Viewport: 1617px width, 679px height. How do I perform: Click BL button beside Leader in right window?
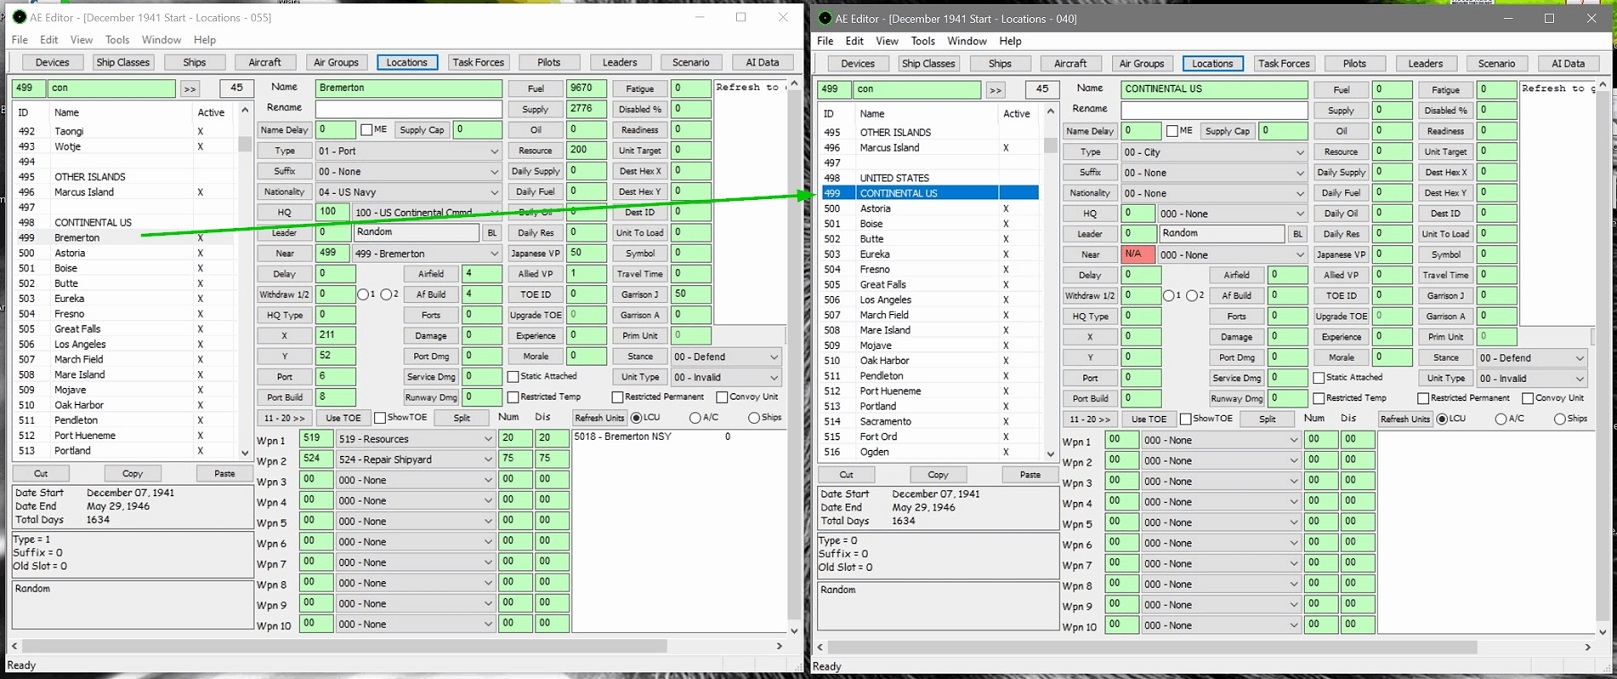point(1297,233)
